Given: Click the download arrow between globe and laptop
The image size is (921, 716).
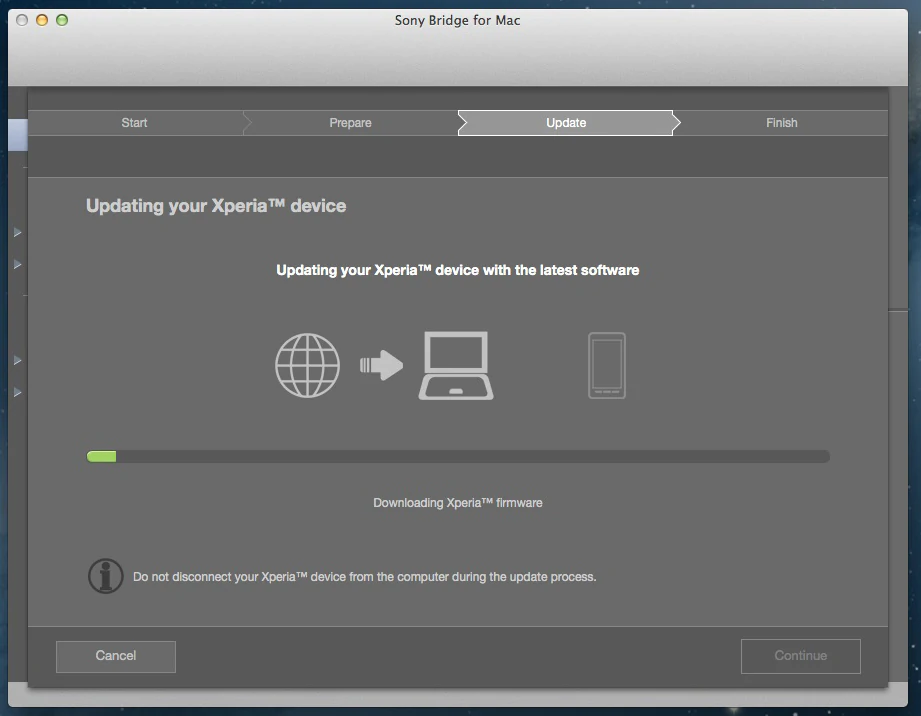Looking at the screenshot, I should click(381, 365).
